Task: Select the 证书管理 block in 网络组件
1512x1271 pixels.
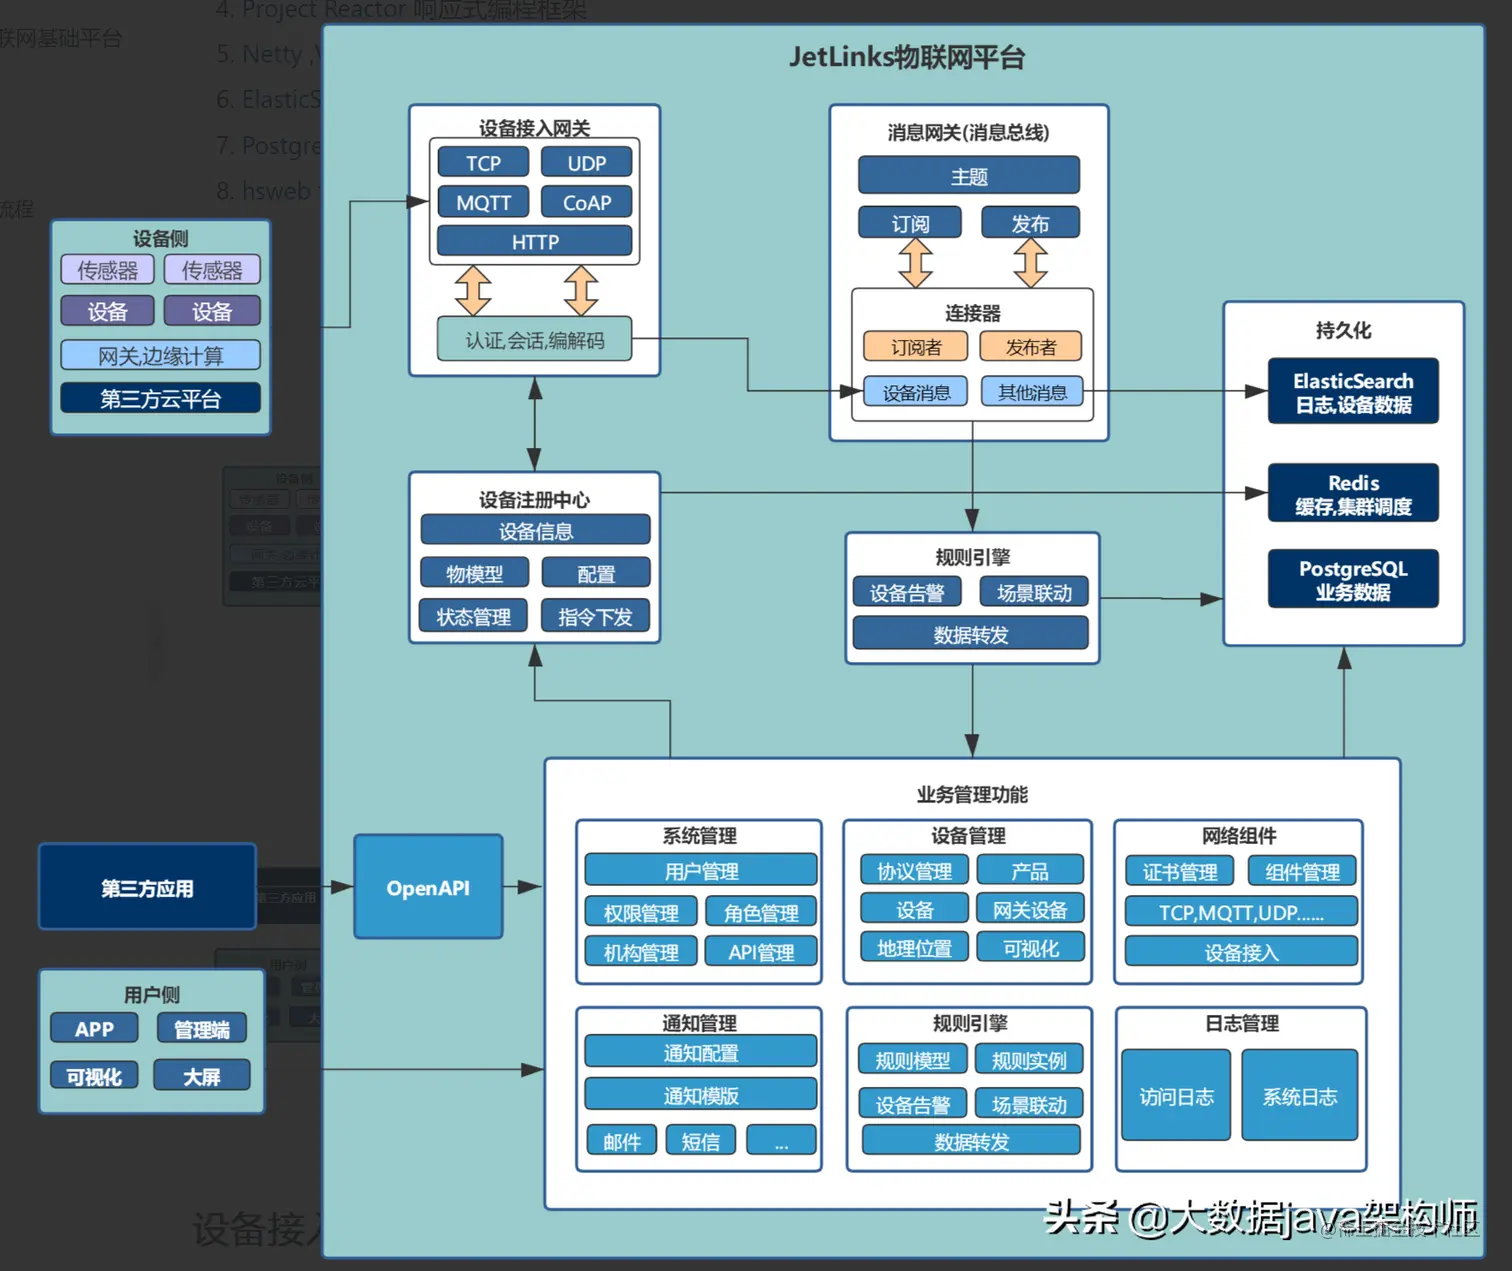Action: [x=1180, y=872]
